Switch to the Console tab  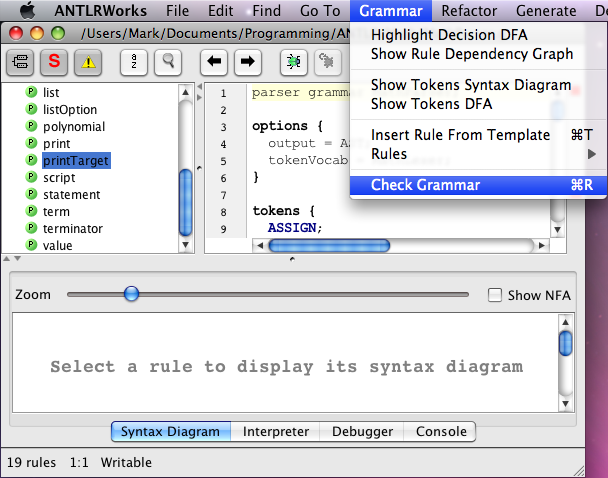tap(441, 431)
